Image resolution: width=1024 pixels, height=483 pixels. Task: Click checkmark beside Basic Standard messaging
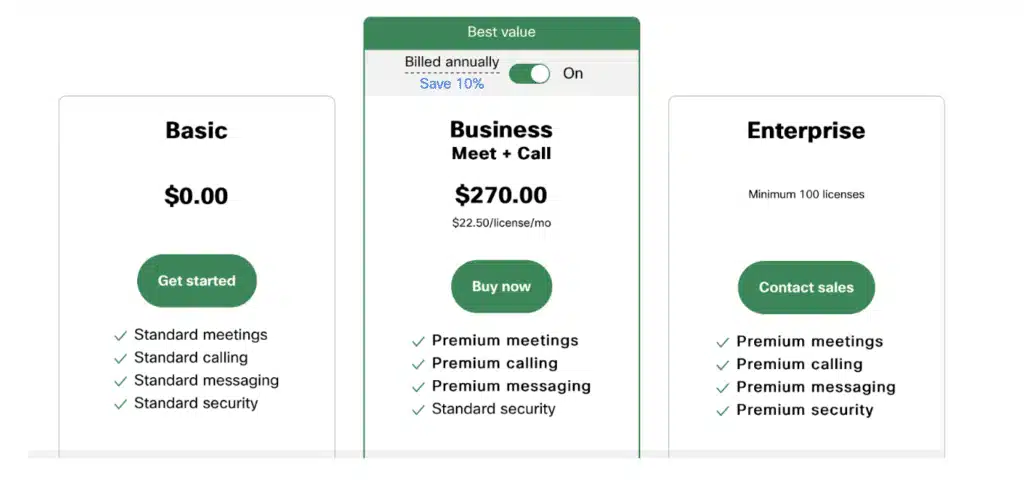coord(121,381)
